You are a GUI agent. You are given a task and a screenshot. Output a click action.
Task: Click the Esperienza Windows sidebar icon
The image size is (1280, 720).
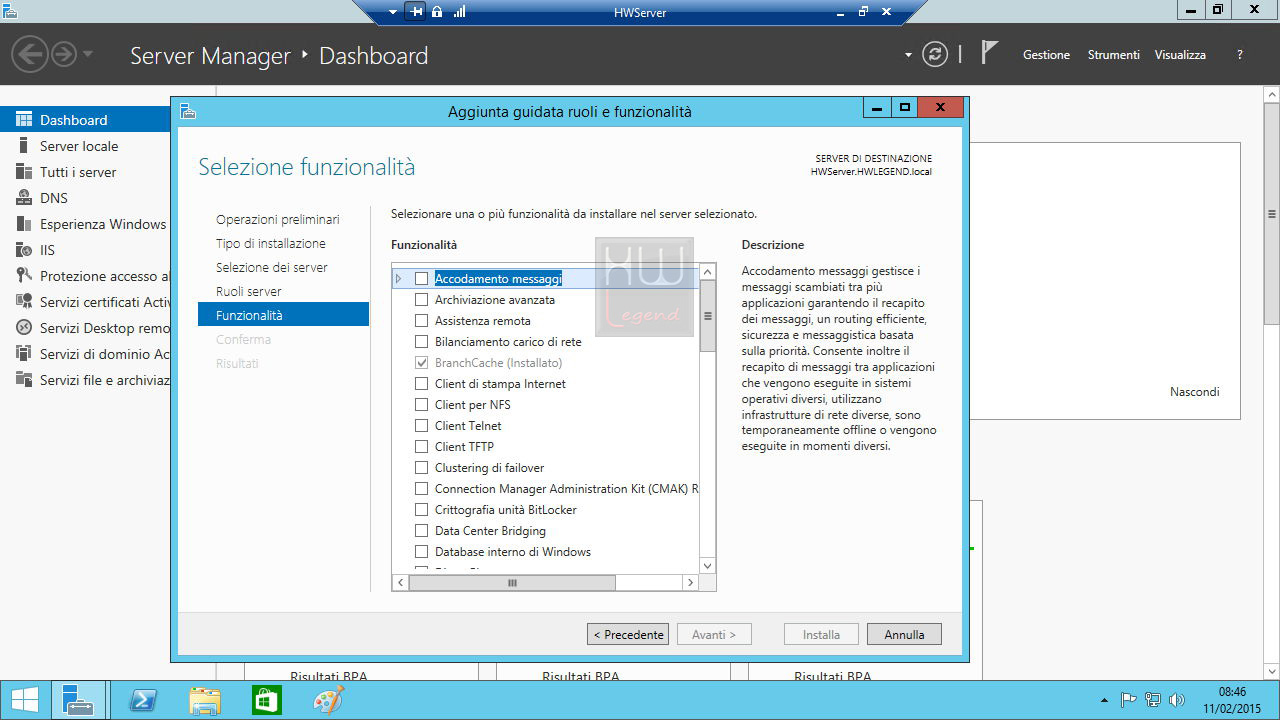pyautogui.click(x=22, y=224)
